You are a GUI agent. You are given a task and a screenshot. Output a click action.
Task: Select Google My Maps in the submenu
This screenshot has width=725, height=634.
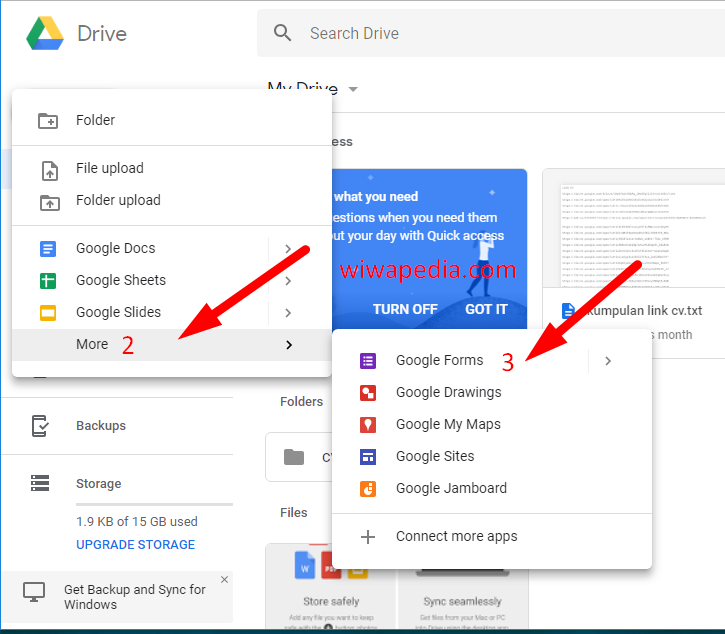coord(492,425)
